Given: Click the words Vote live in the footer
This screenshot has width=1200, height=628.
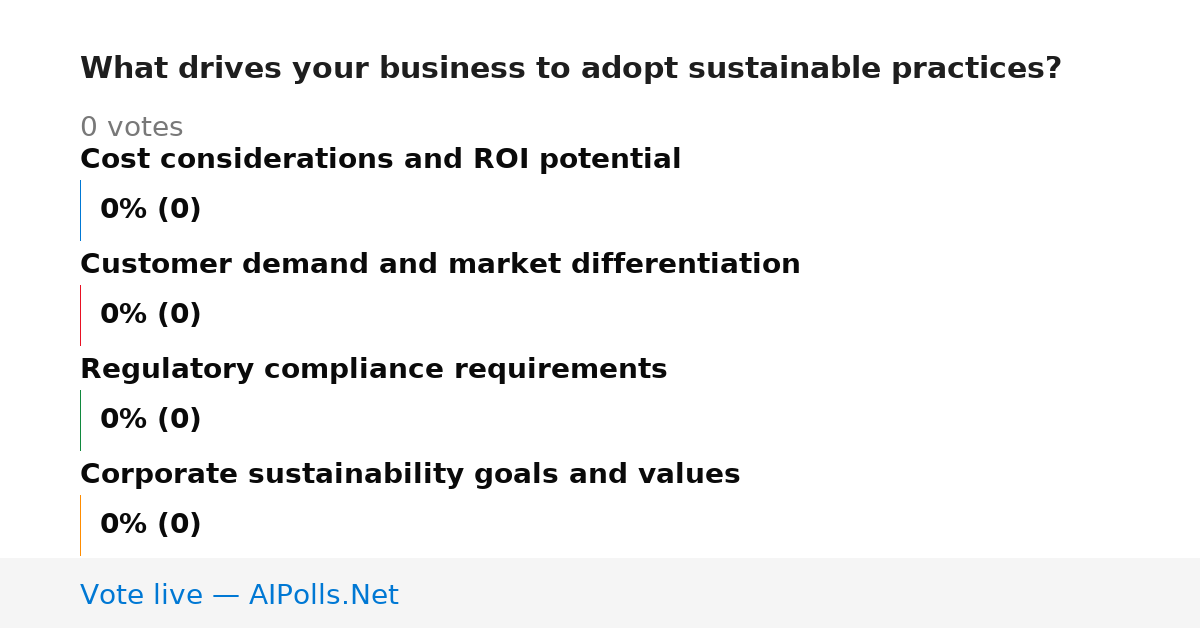Looking at the screenshot, I should coord(141,595).
